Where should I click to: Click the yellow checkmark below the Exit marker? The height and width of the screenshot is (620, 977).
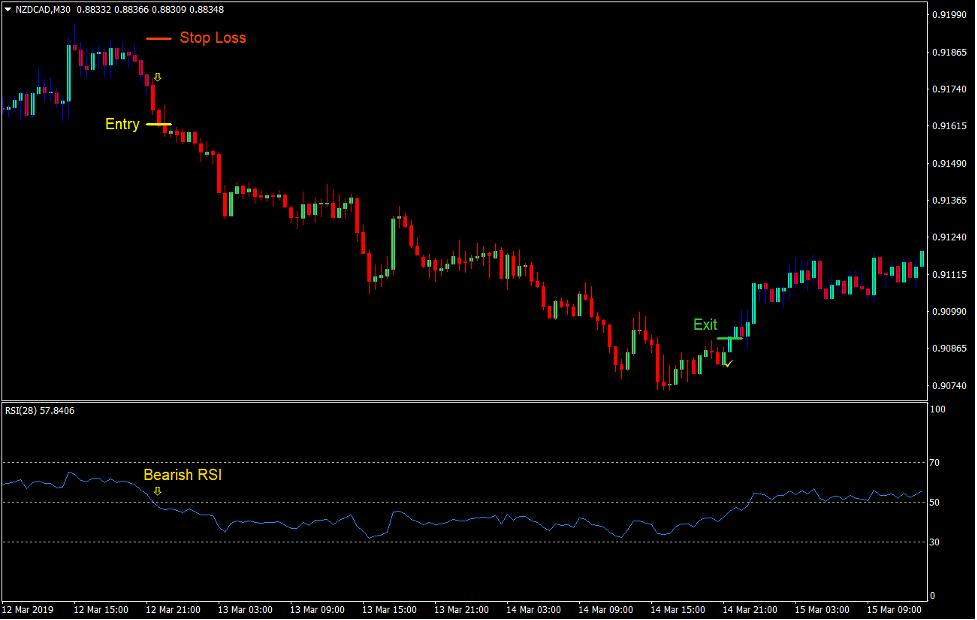tap(728, 364)
